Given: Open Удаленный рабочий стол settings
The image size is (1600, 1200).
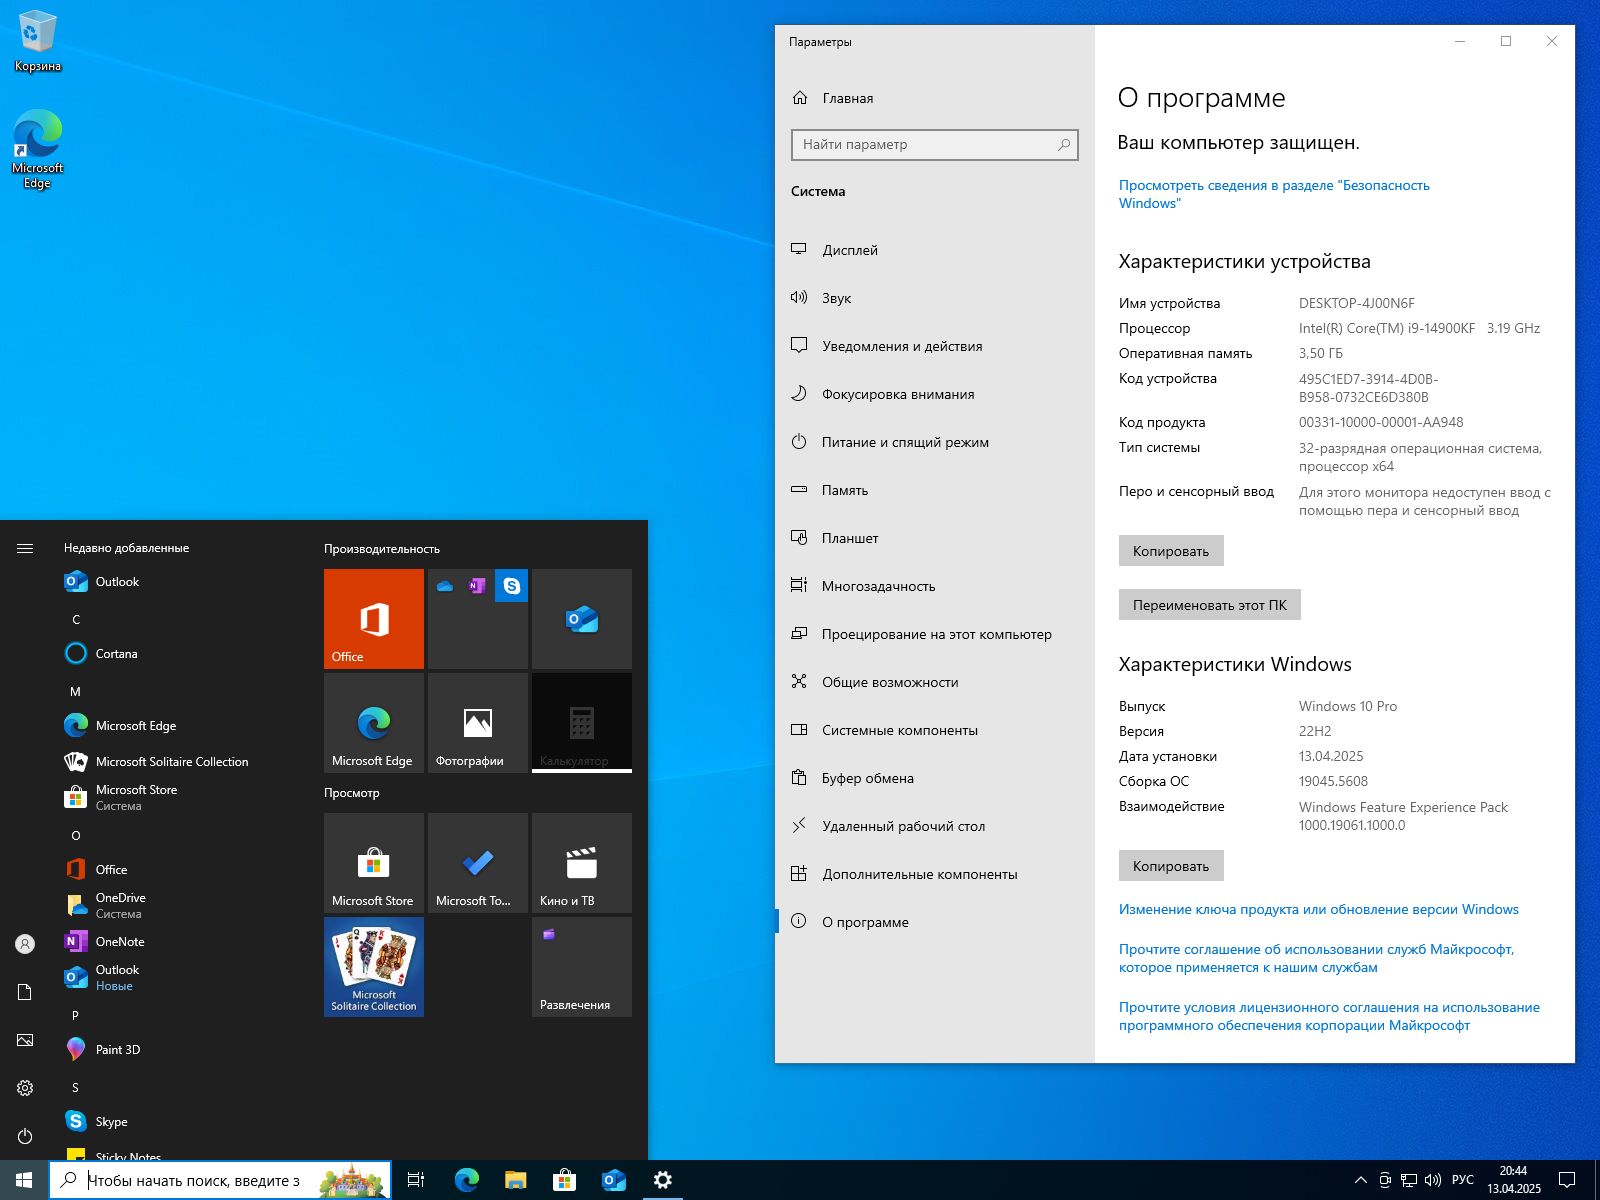Looking at the screenshot, I should click(x=935, y=826).
